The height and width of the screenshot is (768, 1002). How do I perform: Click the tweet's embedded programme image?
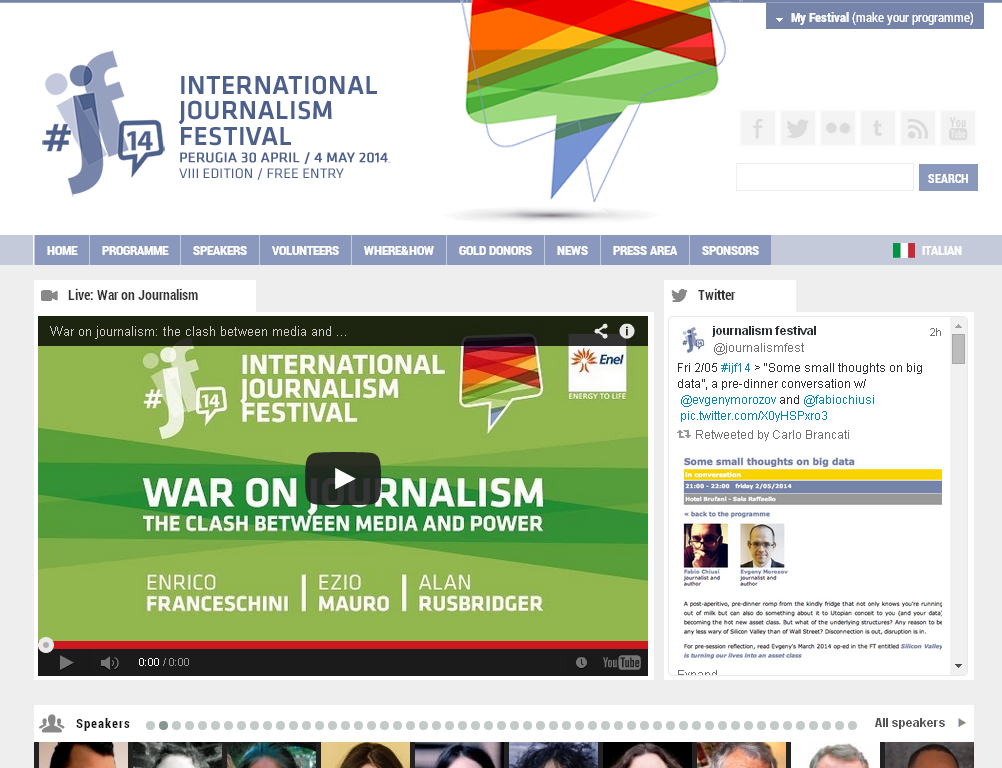[x=812, y=558]
